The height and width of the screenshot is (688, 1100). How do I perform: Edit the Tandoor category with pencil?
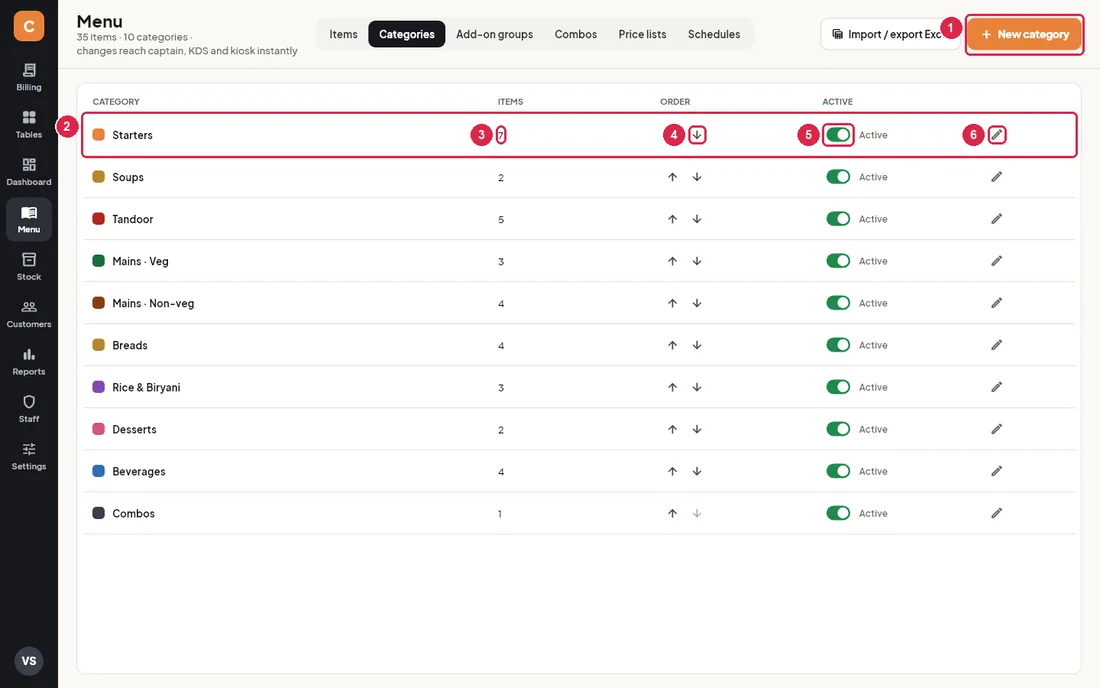(x=997, y=219)
